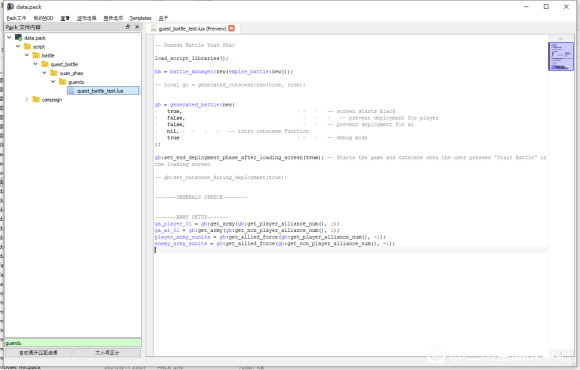The width and height of the screenshot is (580, 370).
Task: Click the set_cutscene_during_deployment comment line
Action: [x=221, y=178]
